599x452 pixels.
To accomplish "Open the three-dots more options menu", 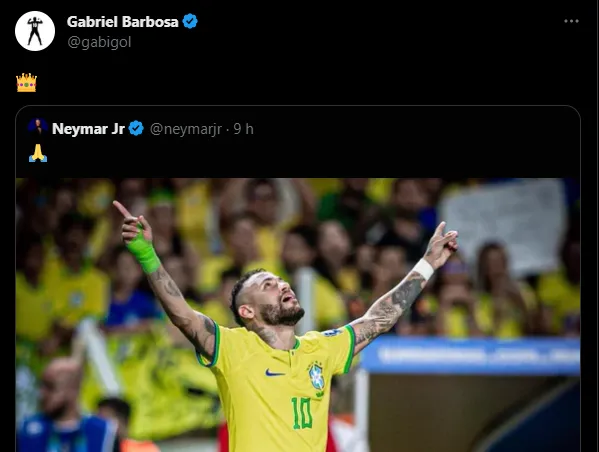I will [x=571, y=21].
